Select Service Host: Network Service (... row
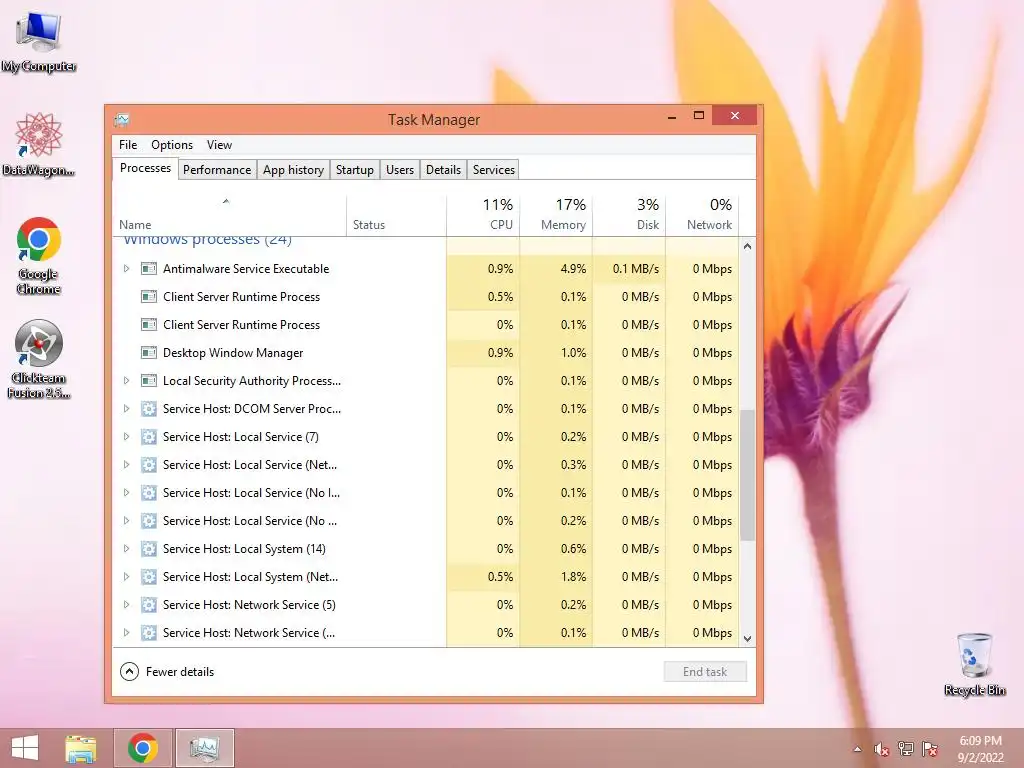The width and height of the screenshot is (1024, 768). (426, 633)
